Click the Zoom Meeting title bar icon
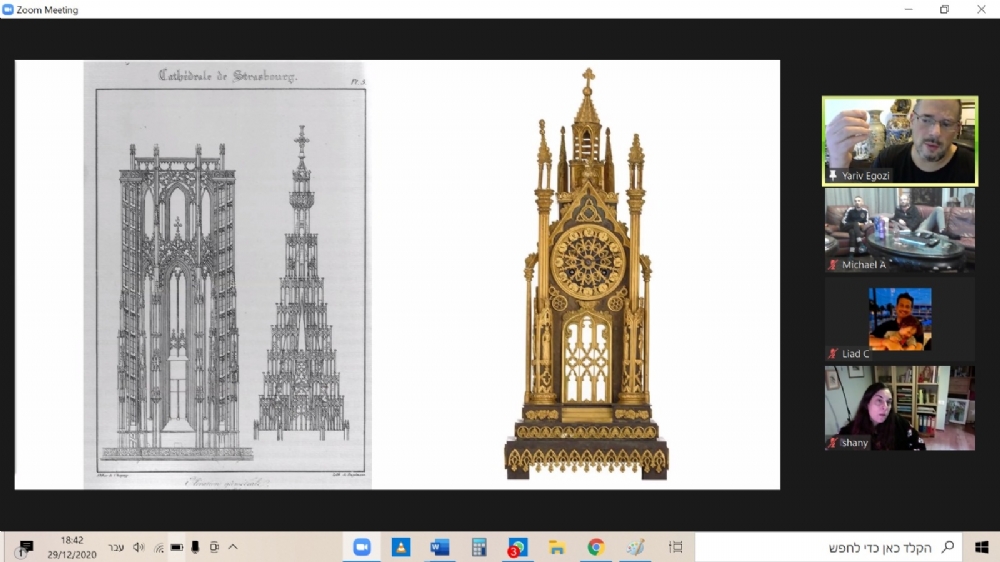This screenshot has height=562, width=1000. 8,10
